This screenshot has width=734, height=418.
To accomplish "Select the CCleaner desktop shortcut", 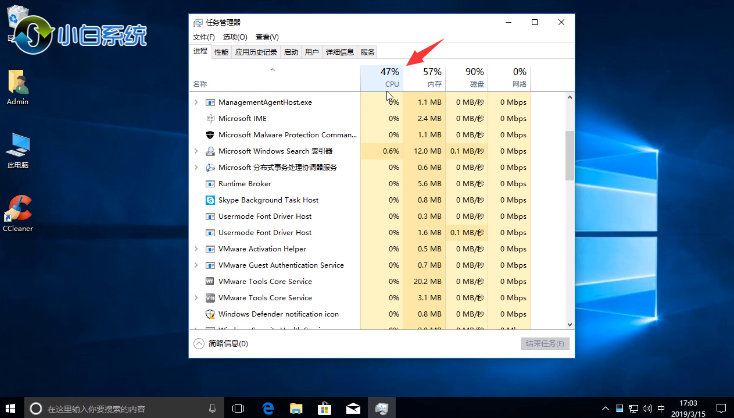I will coord(18,213).
